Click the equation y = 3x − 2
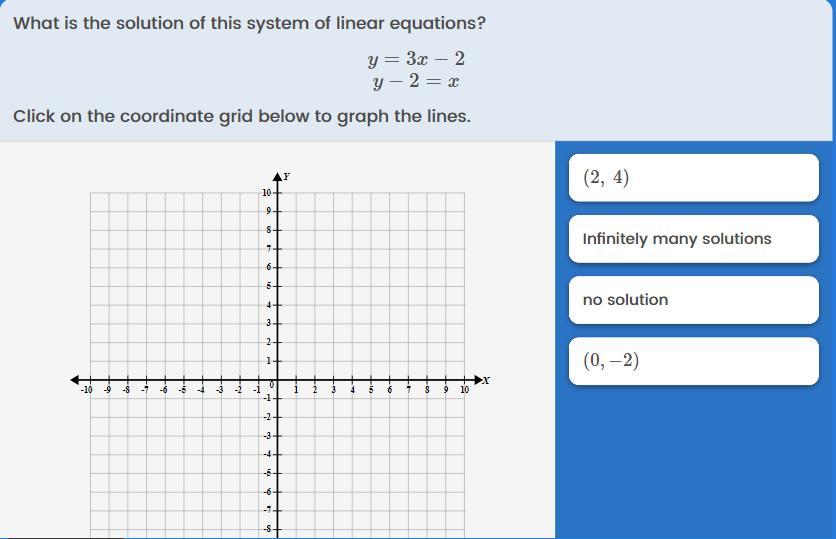Viewport: 836px width, 539px height. [x=416, y=59]
